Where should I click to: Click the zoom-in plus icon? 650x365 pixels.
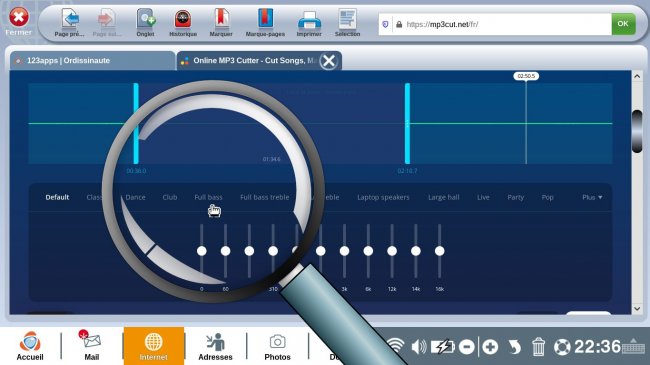coord(490,347)
